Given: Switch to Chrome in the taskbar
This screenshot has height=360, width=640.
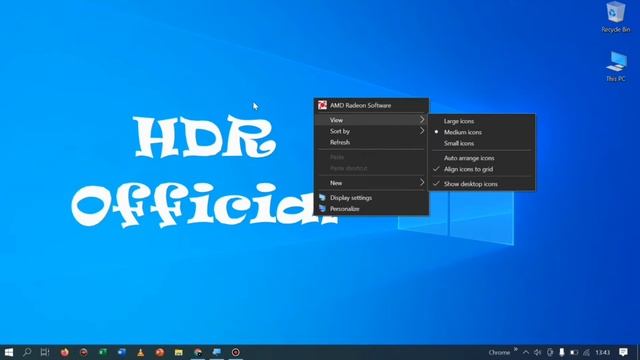Looking at the screenshot, I should (198, 352).
